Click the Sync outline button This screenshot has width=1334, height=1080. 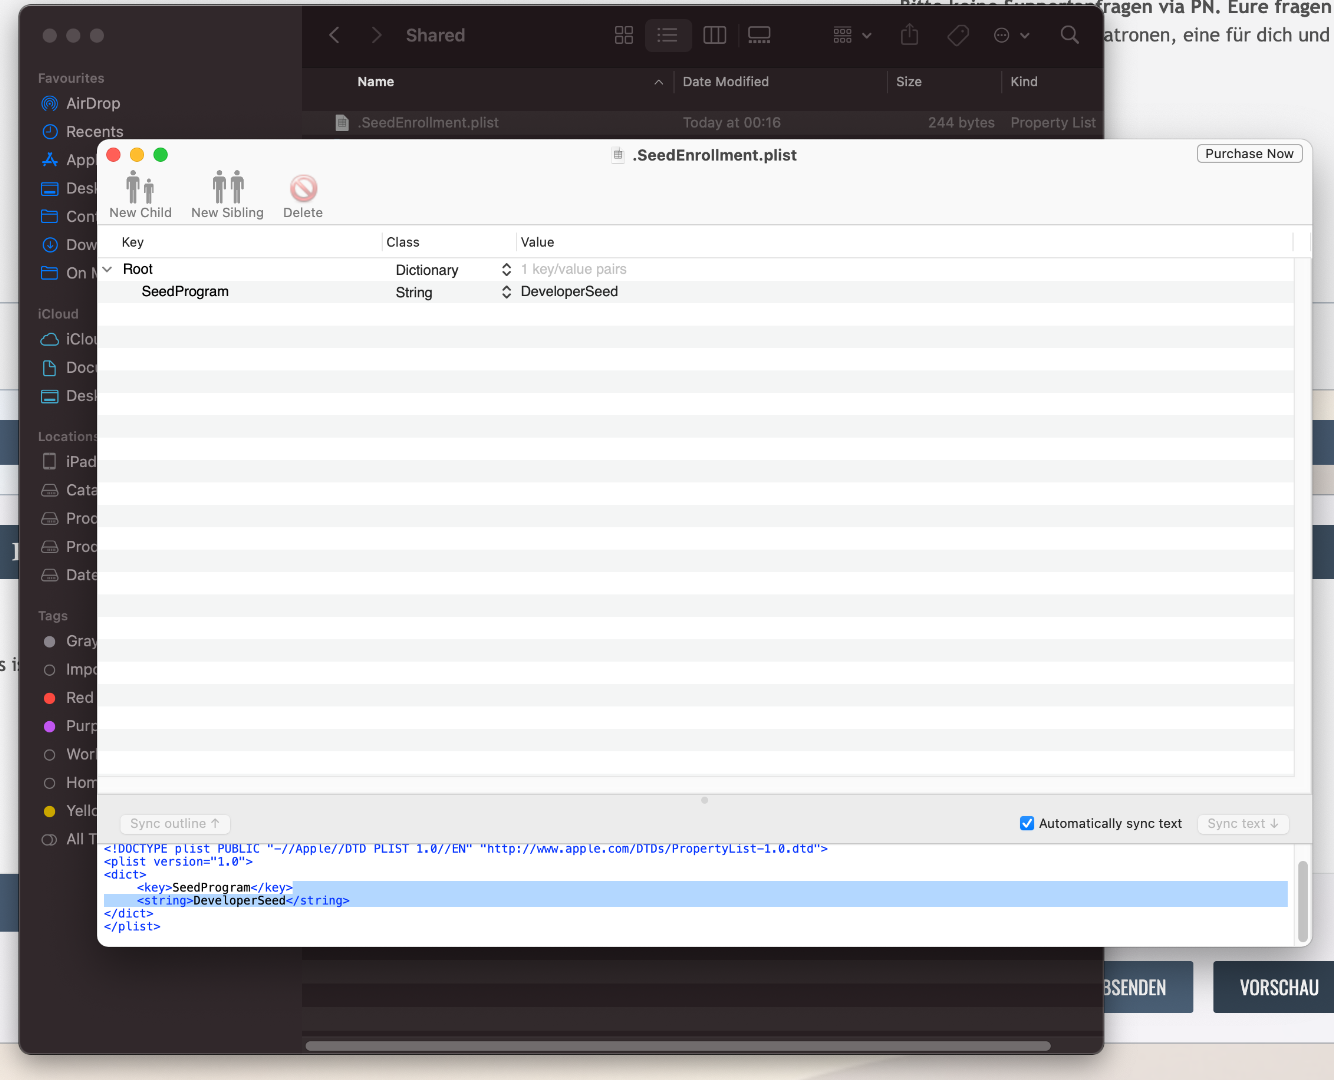coord(175,824)
